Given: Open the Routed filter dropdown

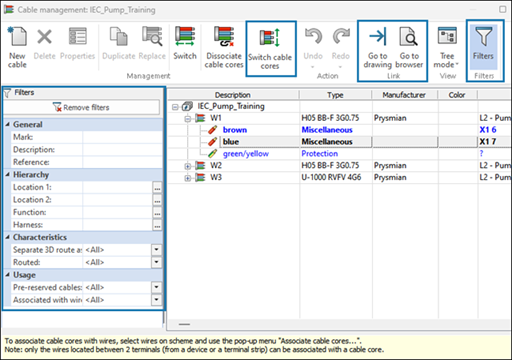Looking at the screenshot, I should click(156, 262).
